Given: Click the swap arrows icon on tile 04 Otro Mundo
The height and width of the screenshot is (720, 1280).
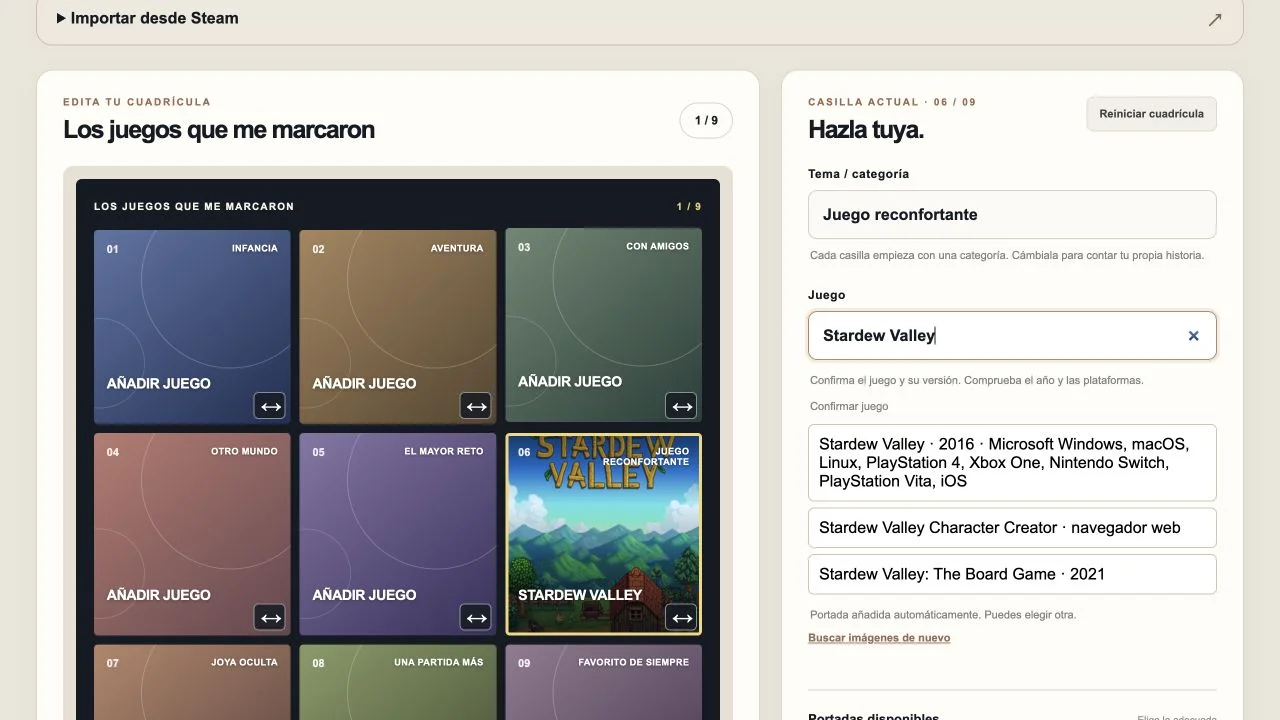Looking at the screenshot, I should (x=270, y=618).
